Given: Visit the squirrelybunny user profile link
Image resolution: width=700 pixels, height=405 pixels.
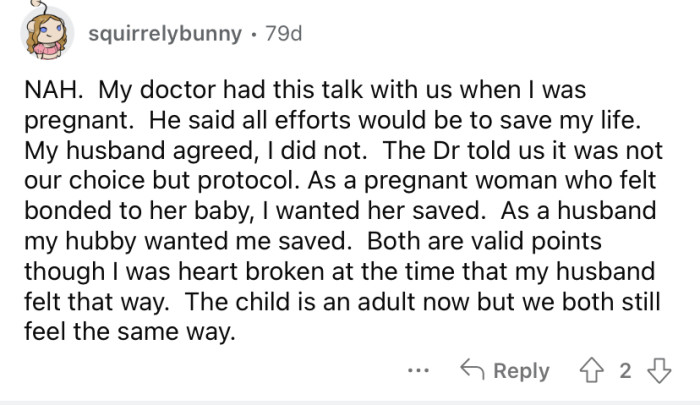Looking at the screenshot, I should [165, 34].
